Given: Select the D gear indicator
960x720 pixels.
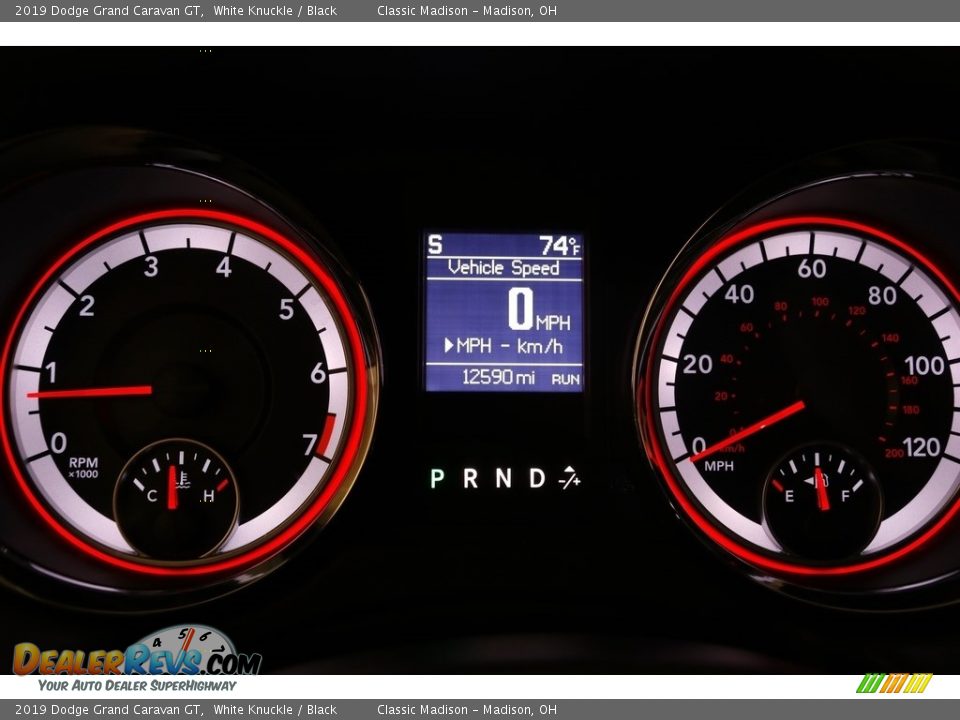Looking at the screenshot, I should pyautogui.click(x=537, y=478).
